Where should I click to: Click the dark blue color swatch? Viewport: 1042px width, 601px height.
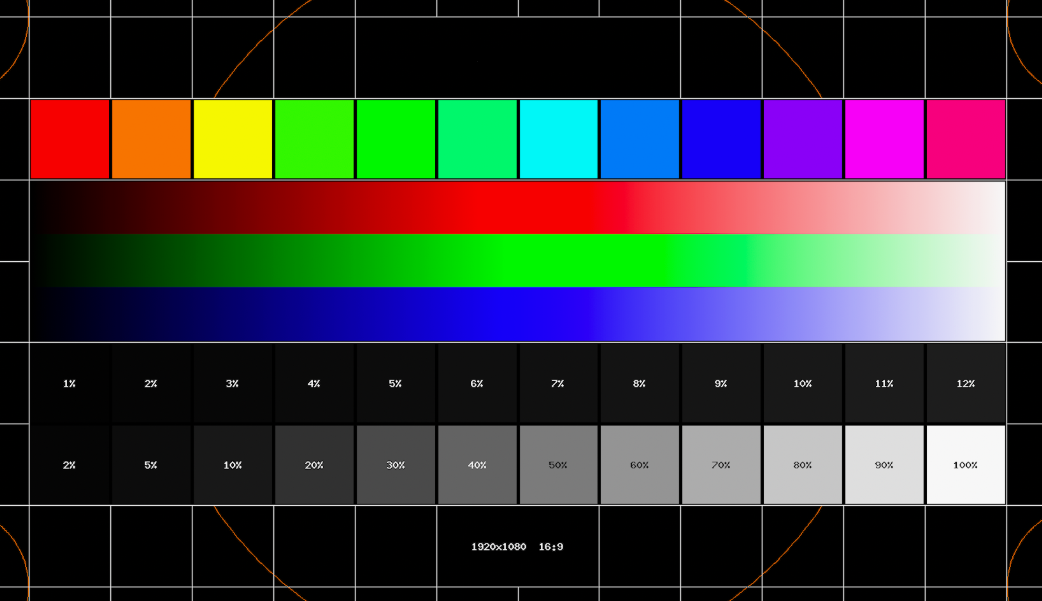pyautogui.click(x=722, y=139)
